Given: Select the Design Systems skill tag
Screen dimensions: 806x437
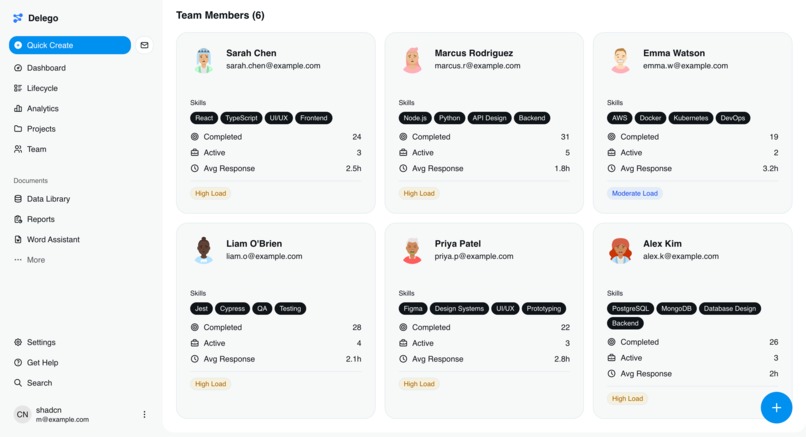Looking at the screenshot, I should coord(459,308).
